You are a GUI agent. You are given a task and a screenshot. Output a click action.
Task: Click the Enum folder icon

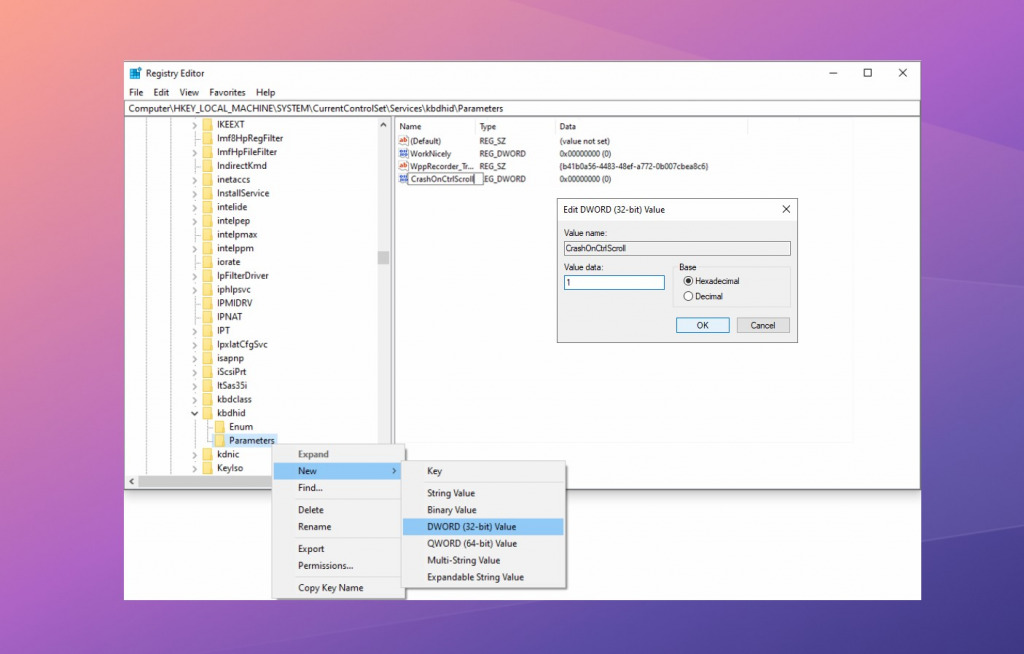pos(220,427)
